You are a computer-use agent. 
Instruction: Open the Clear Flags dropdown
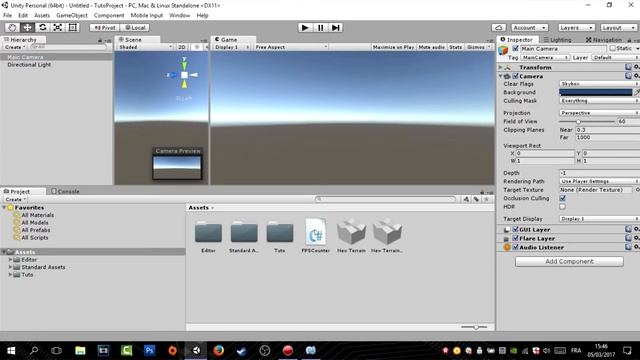[599, 84]
